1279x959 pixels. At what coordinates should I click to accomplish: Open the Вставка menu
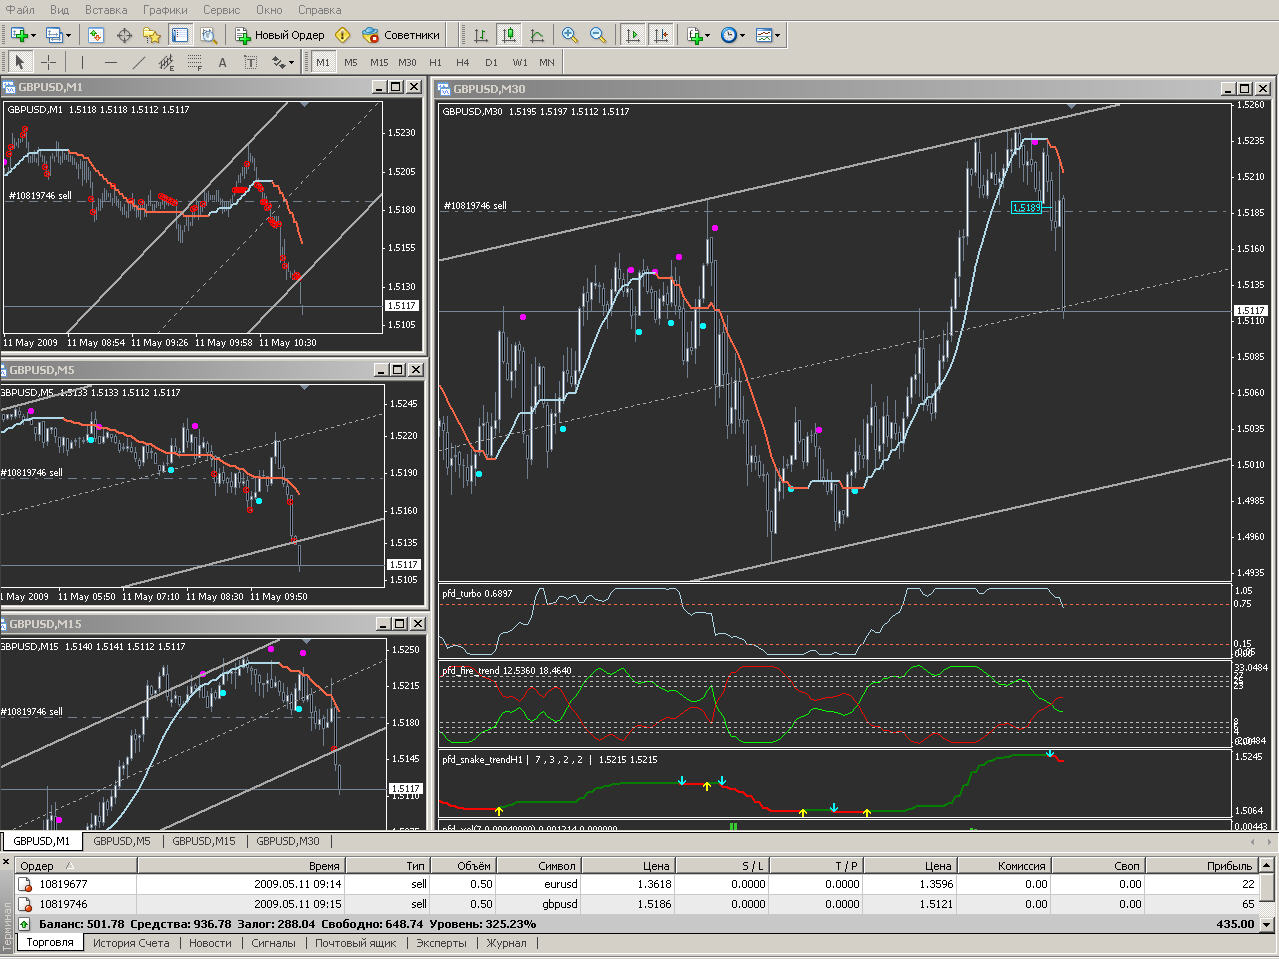click(106, 10)
